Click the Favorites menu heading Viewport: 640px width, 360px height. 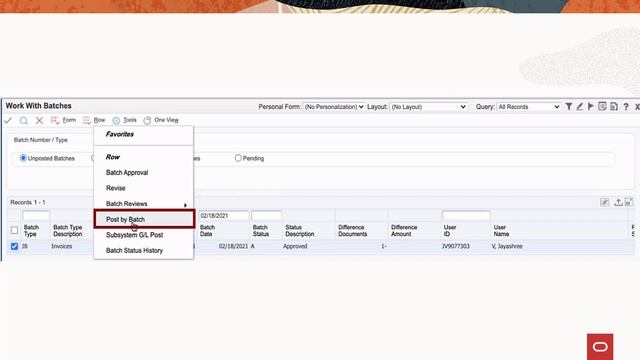pyautogui.click(x=120, y=134)
